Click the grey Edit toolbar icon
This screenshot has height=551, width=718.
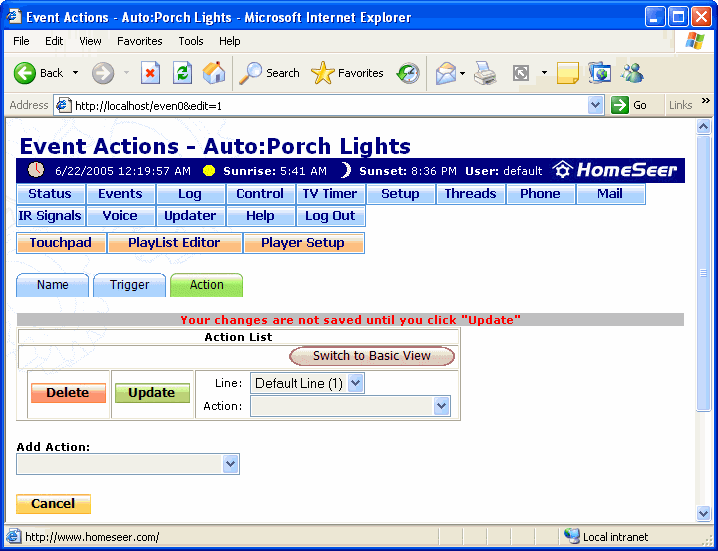pos(521,73)
